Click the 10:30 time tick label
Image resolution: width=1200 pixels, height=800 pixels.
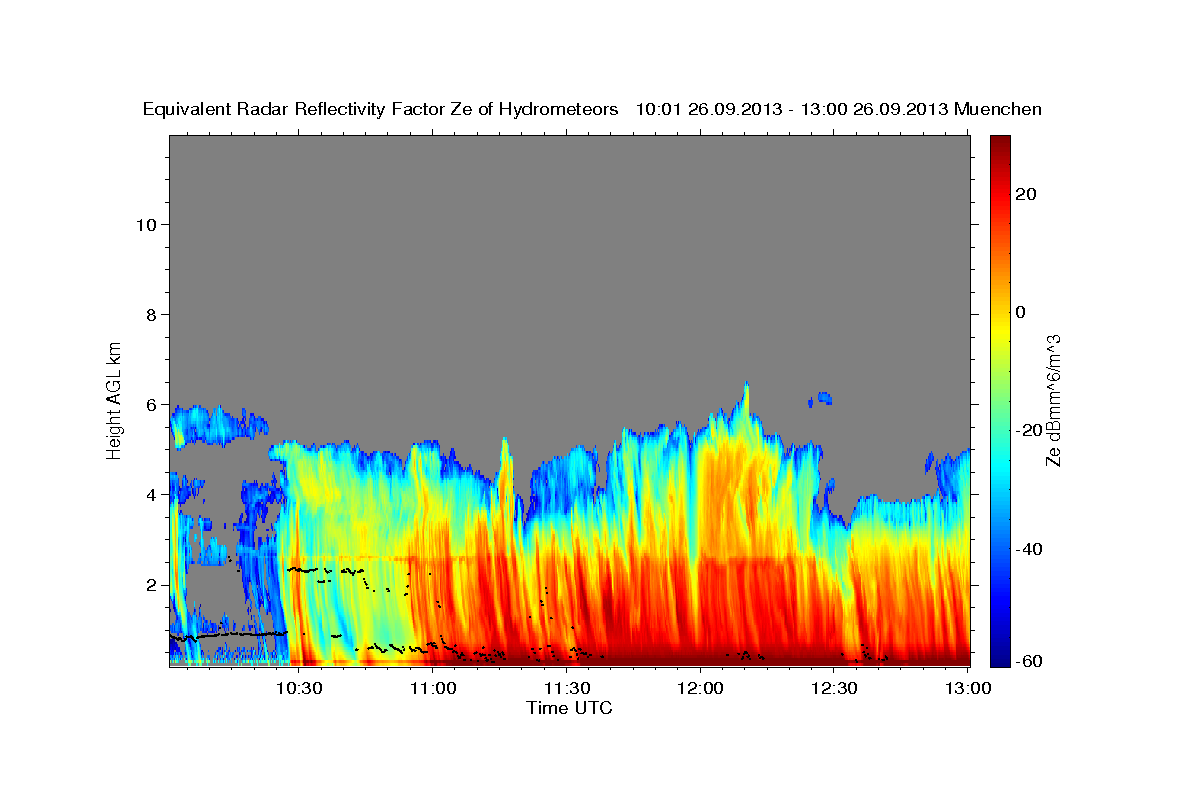[299, 688]
